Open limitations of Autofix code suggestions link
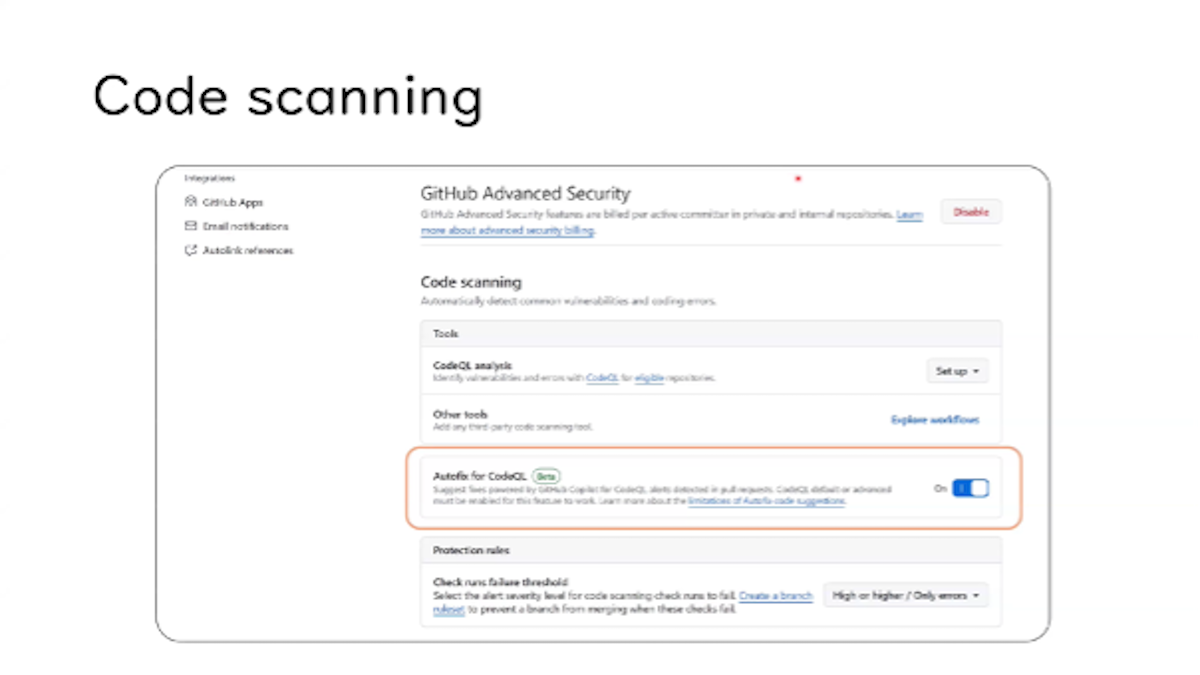Image resolution: width=1200 pixels, height=675 pixels. (x=766, y=500)
